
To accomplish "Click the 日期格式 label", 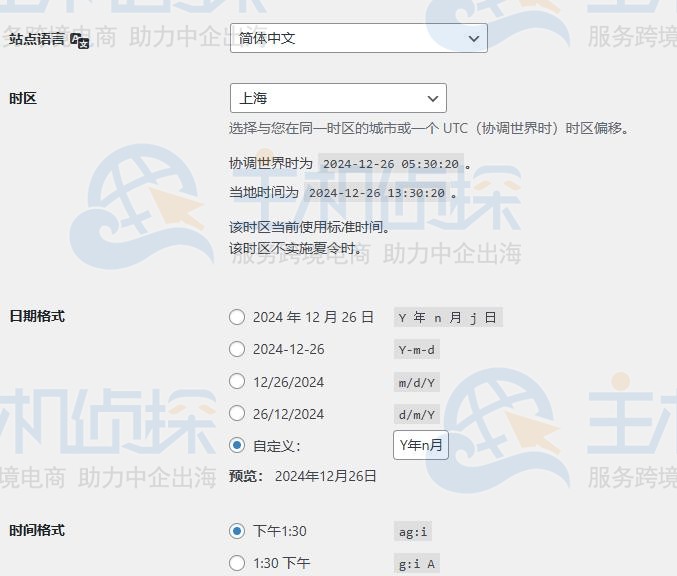I will click(37, 316).
